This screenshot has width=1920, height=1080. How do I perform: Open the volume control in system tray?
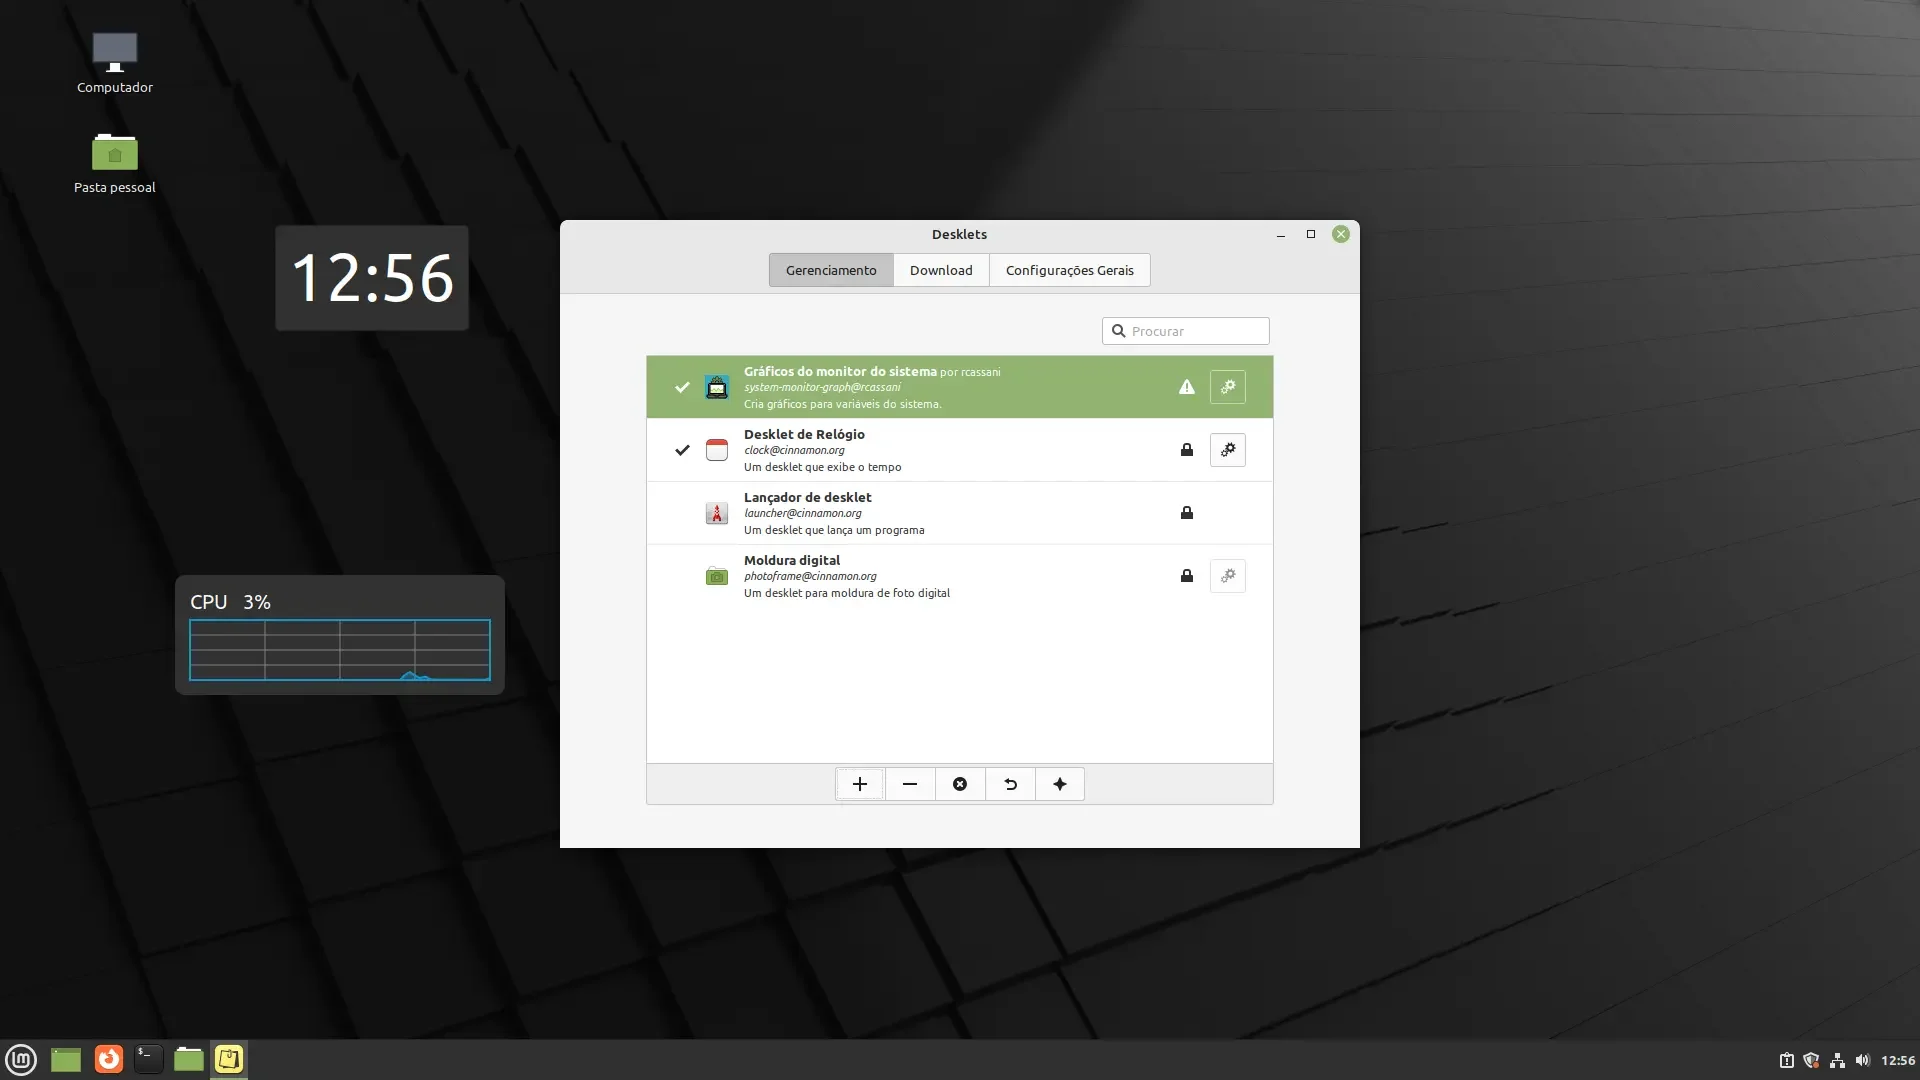[1862, 1060]
